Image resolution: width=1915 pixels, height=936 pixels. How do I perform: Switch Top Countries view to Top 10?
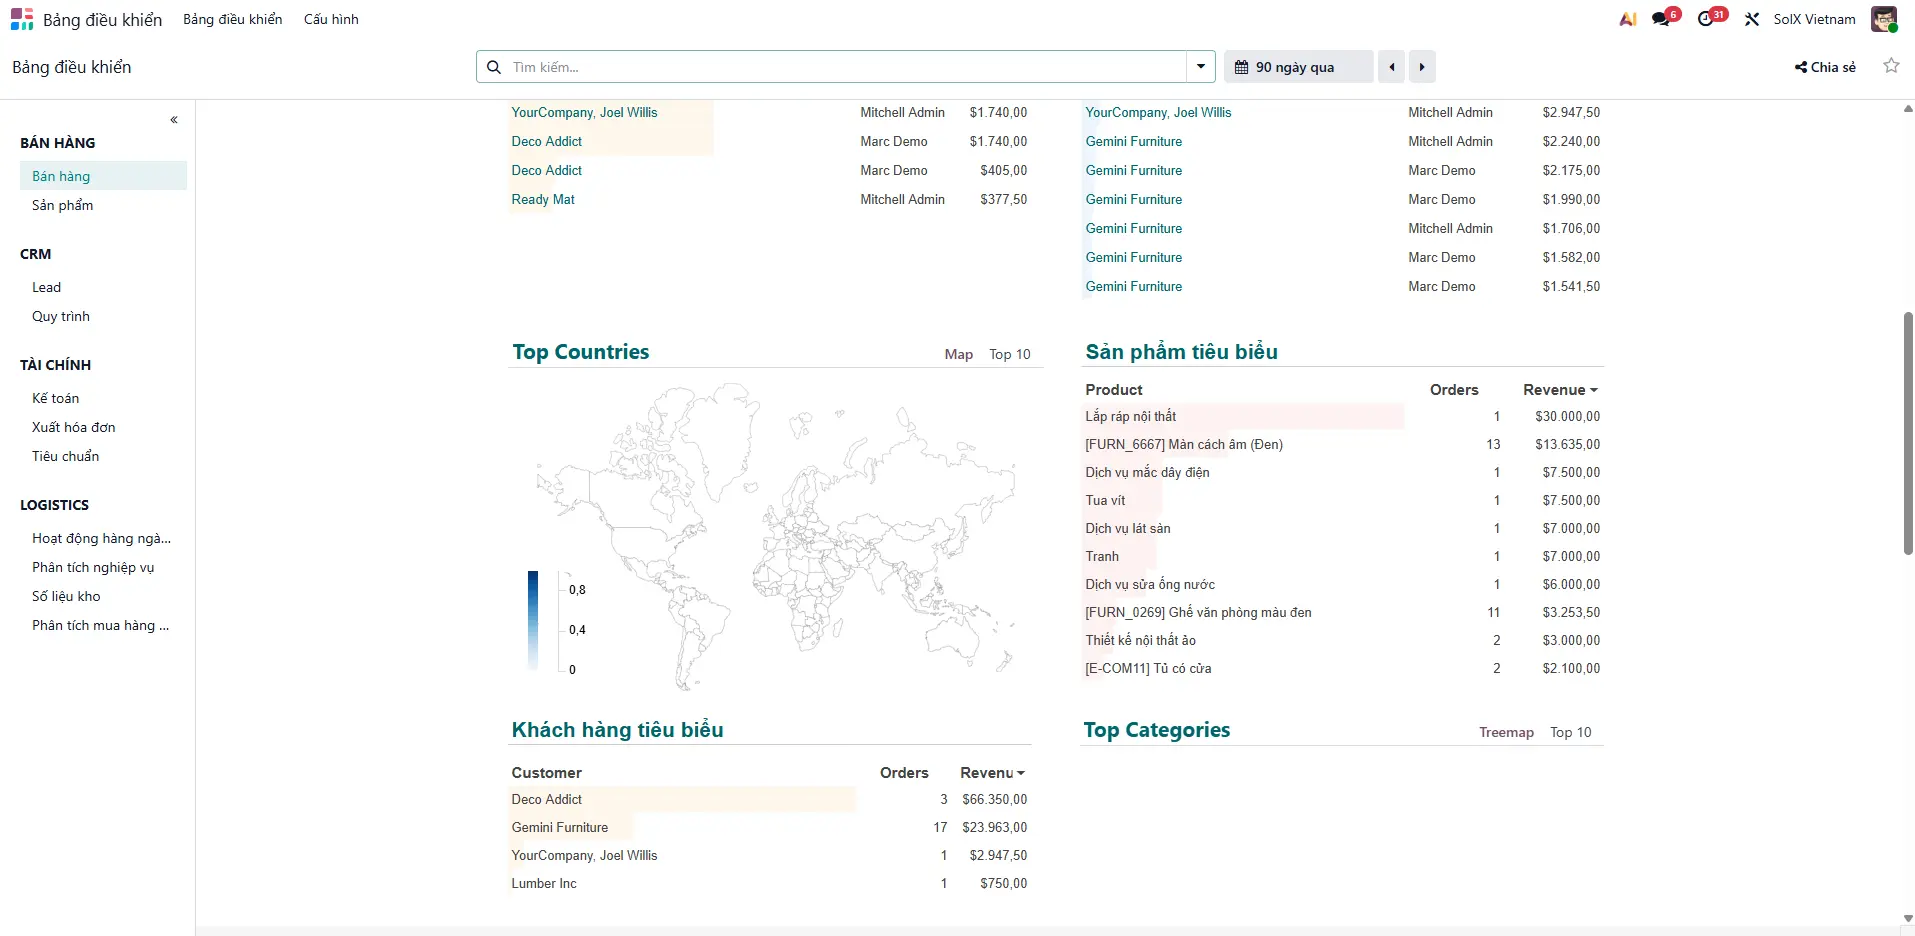1009,354
